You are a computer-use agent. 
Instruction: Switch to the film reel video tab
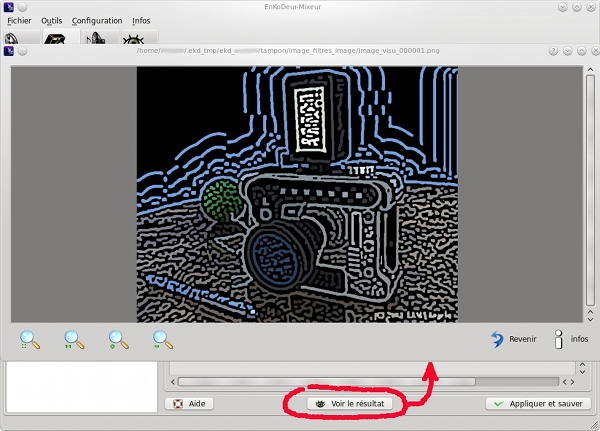[22, 37]
